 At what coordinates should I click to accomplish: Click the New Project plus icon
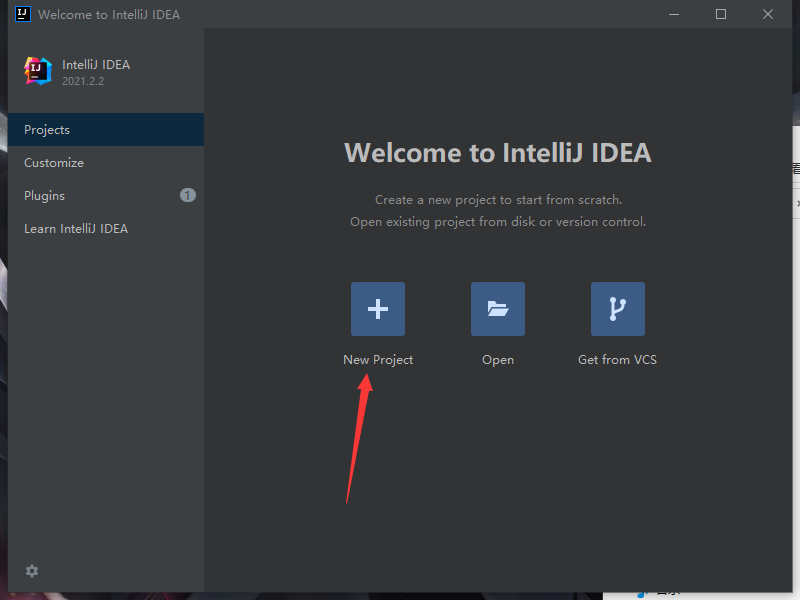(378, 309)
